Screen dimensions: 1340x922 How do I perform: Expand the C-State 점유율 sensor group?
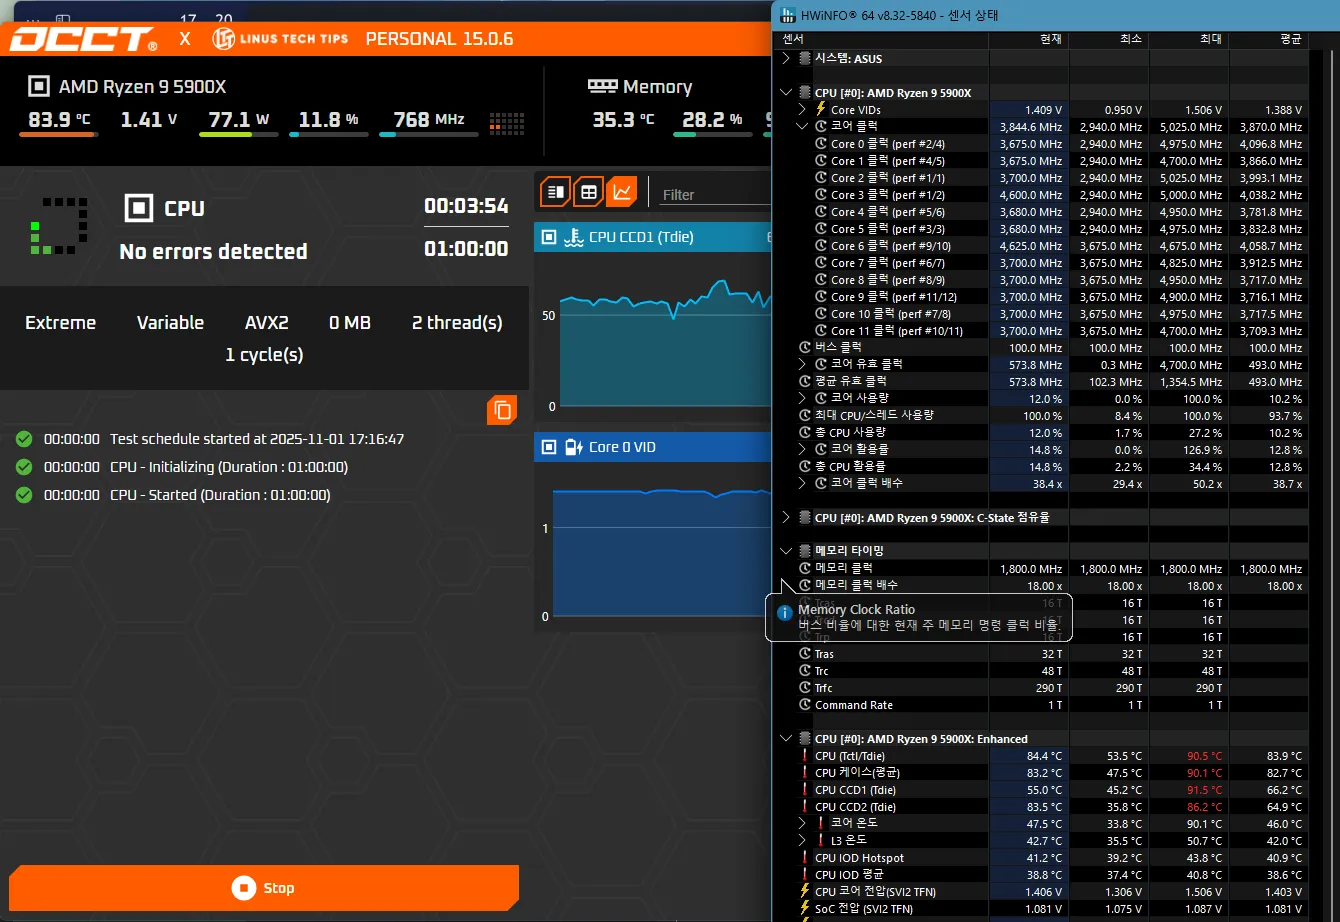coord(786,518)
